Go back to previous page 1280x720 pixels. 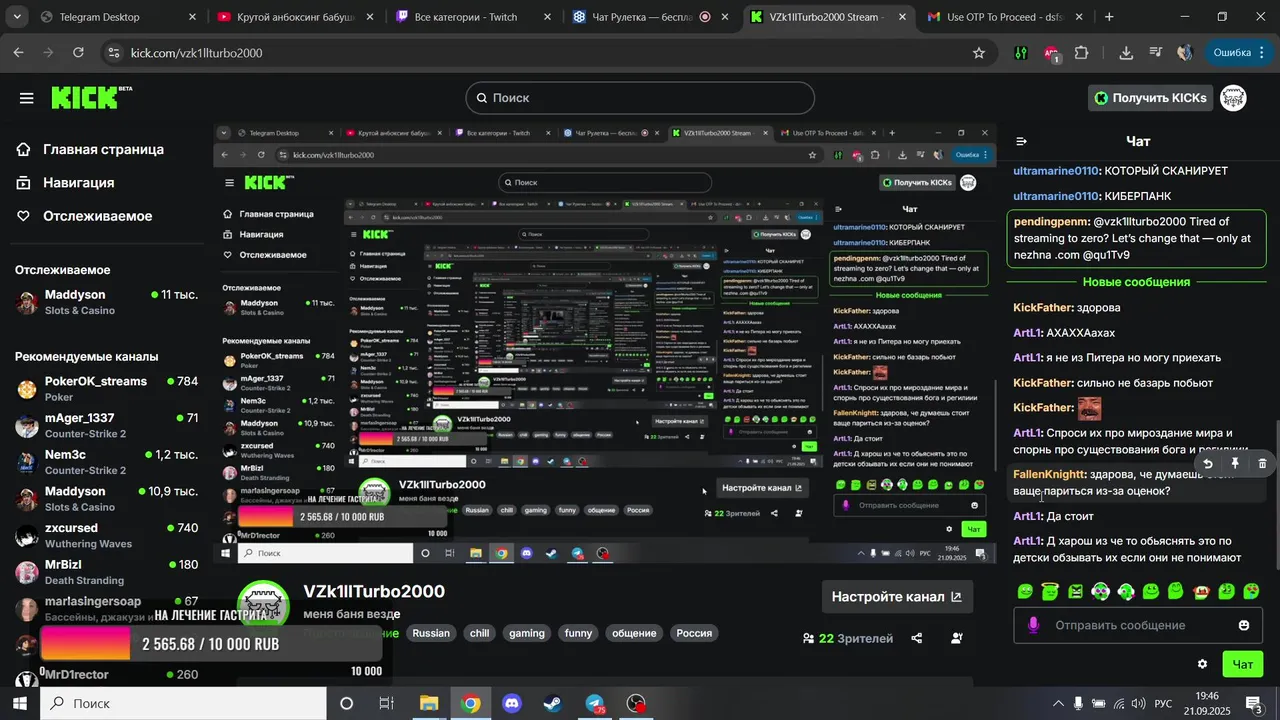tap(19, 53)
